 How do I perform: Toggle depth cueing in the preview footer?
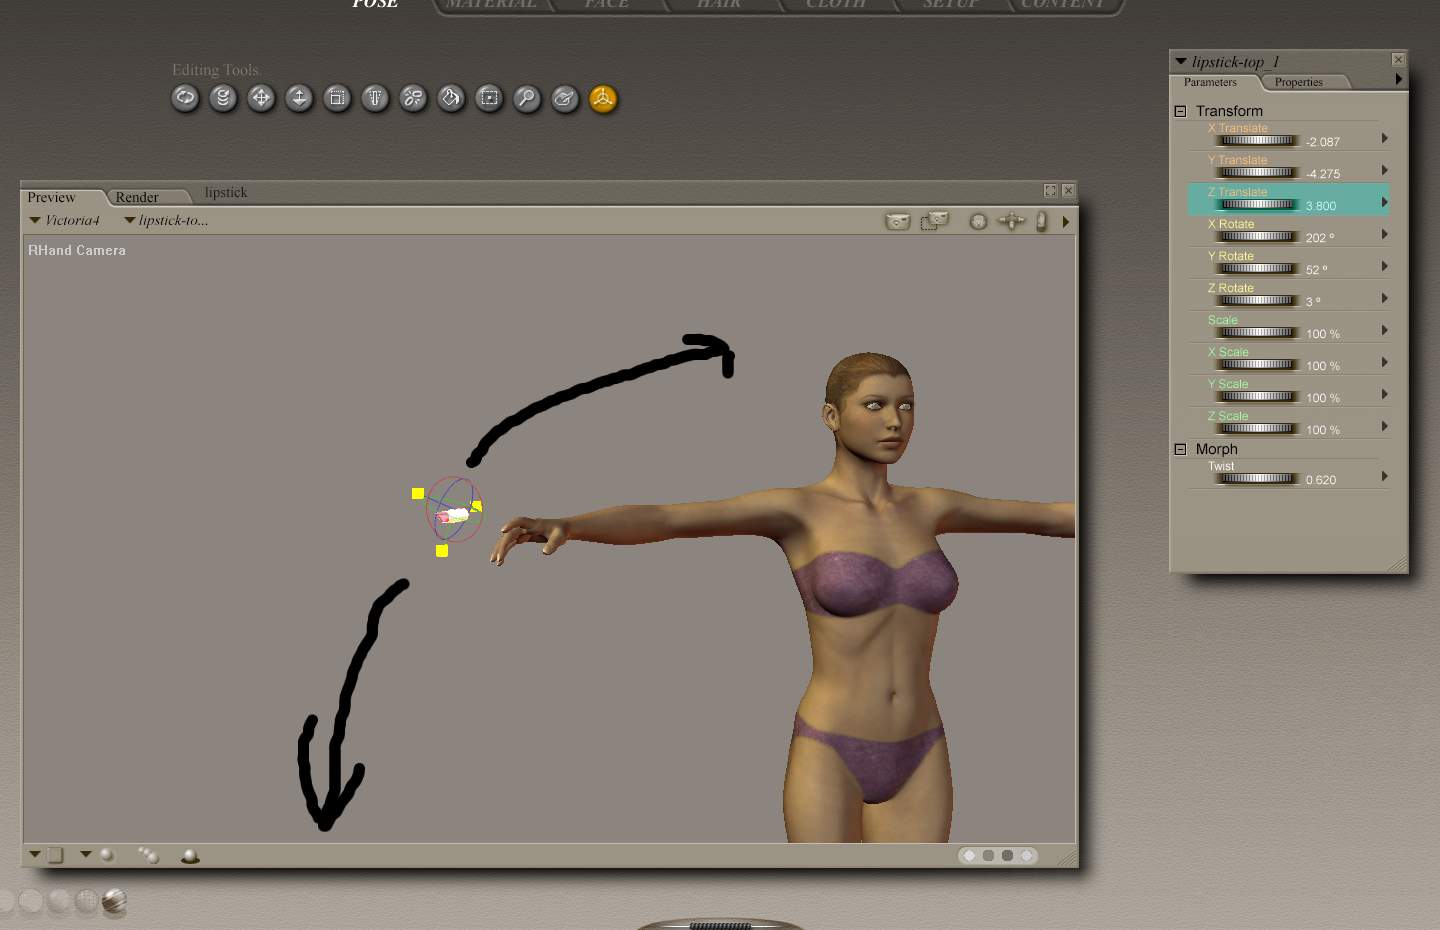(x=148, y=855)
